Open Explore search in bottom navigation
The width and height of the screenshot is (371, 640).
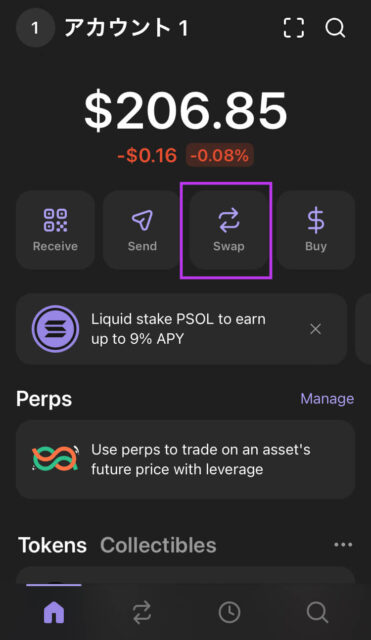click(x=317, y=612)
